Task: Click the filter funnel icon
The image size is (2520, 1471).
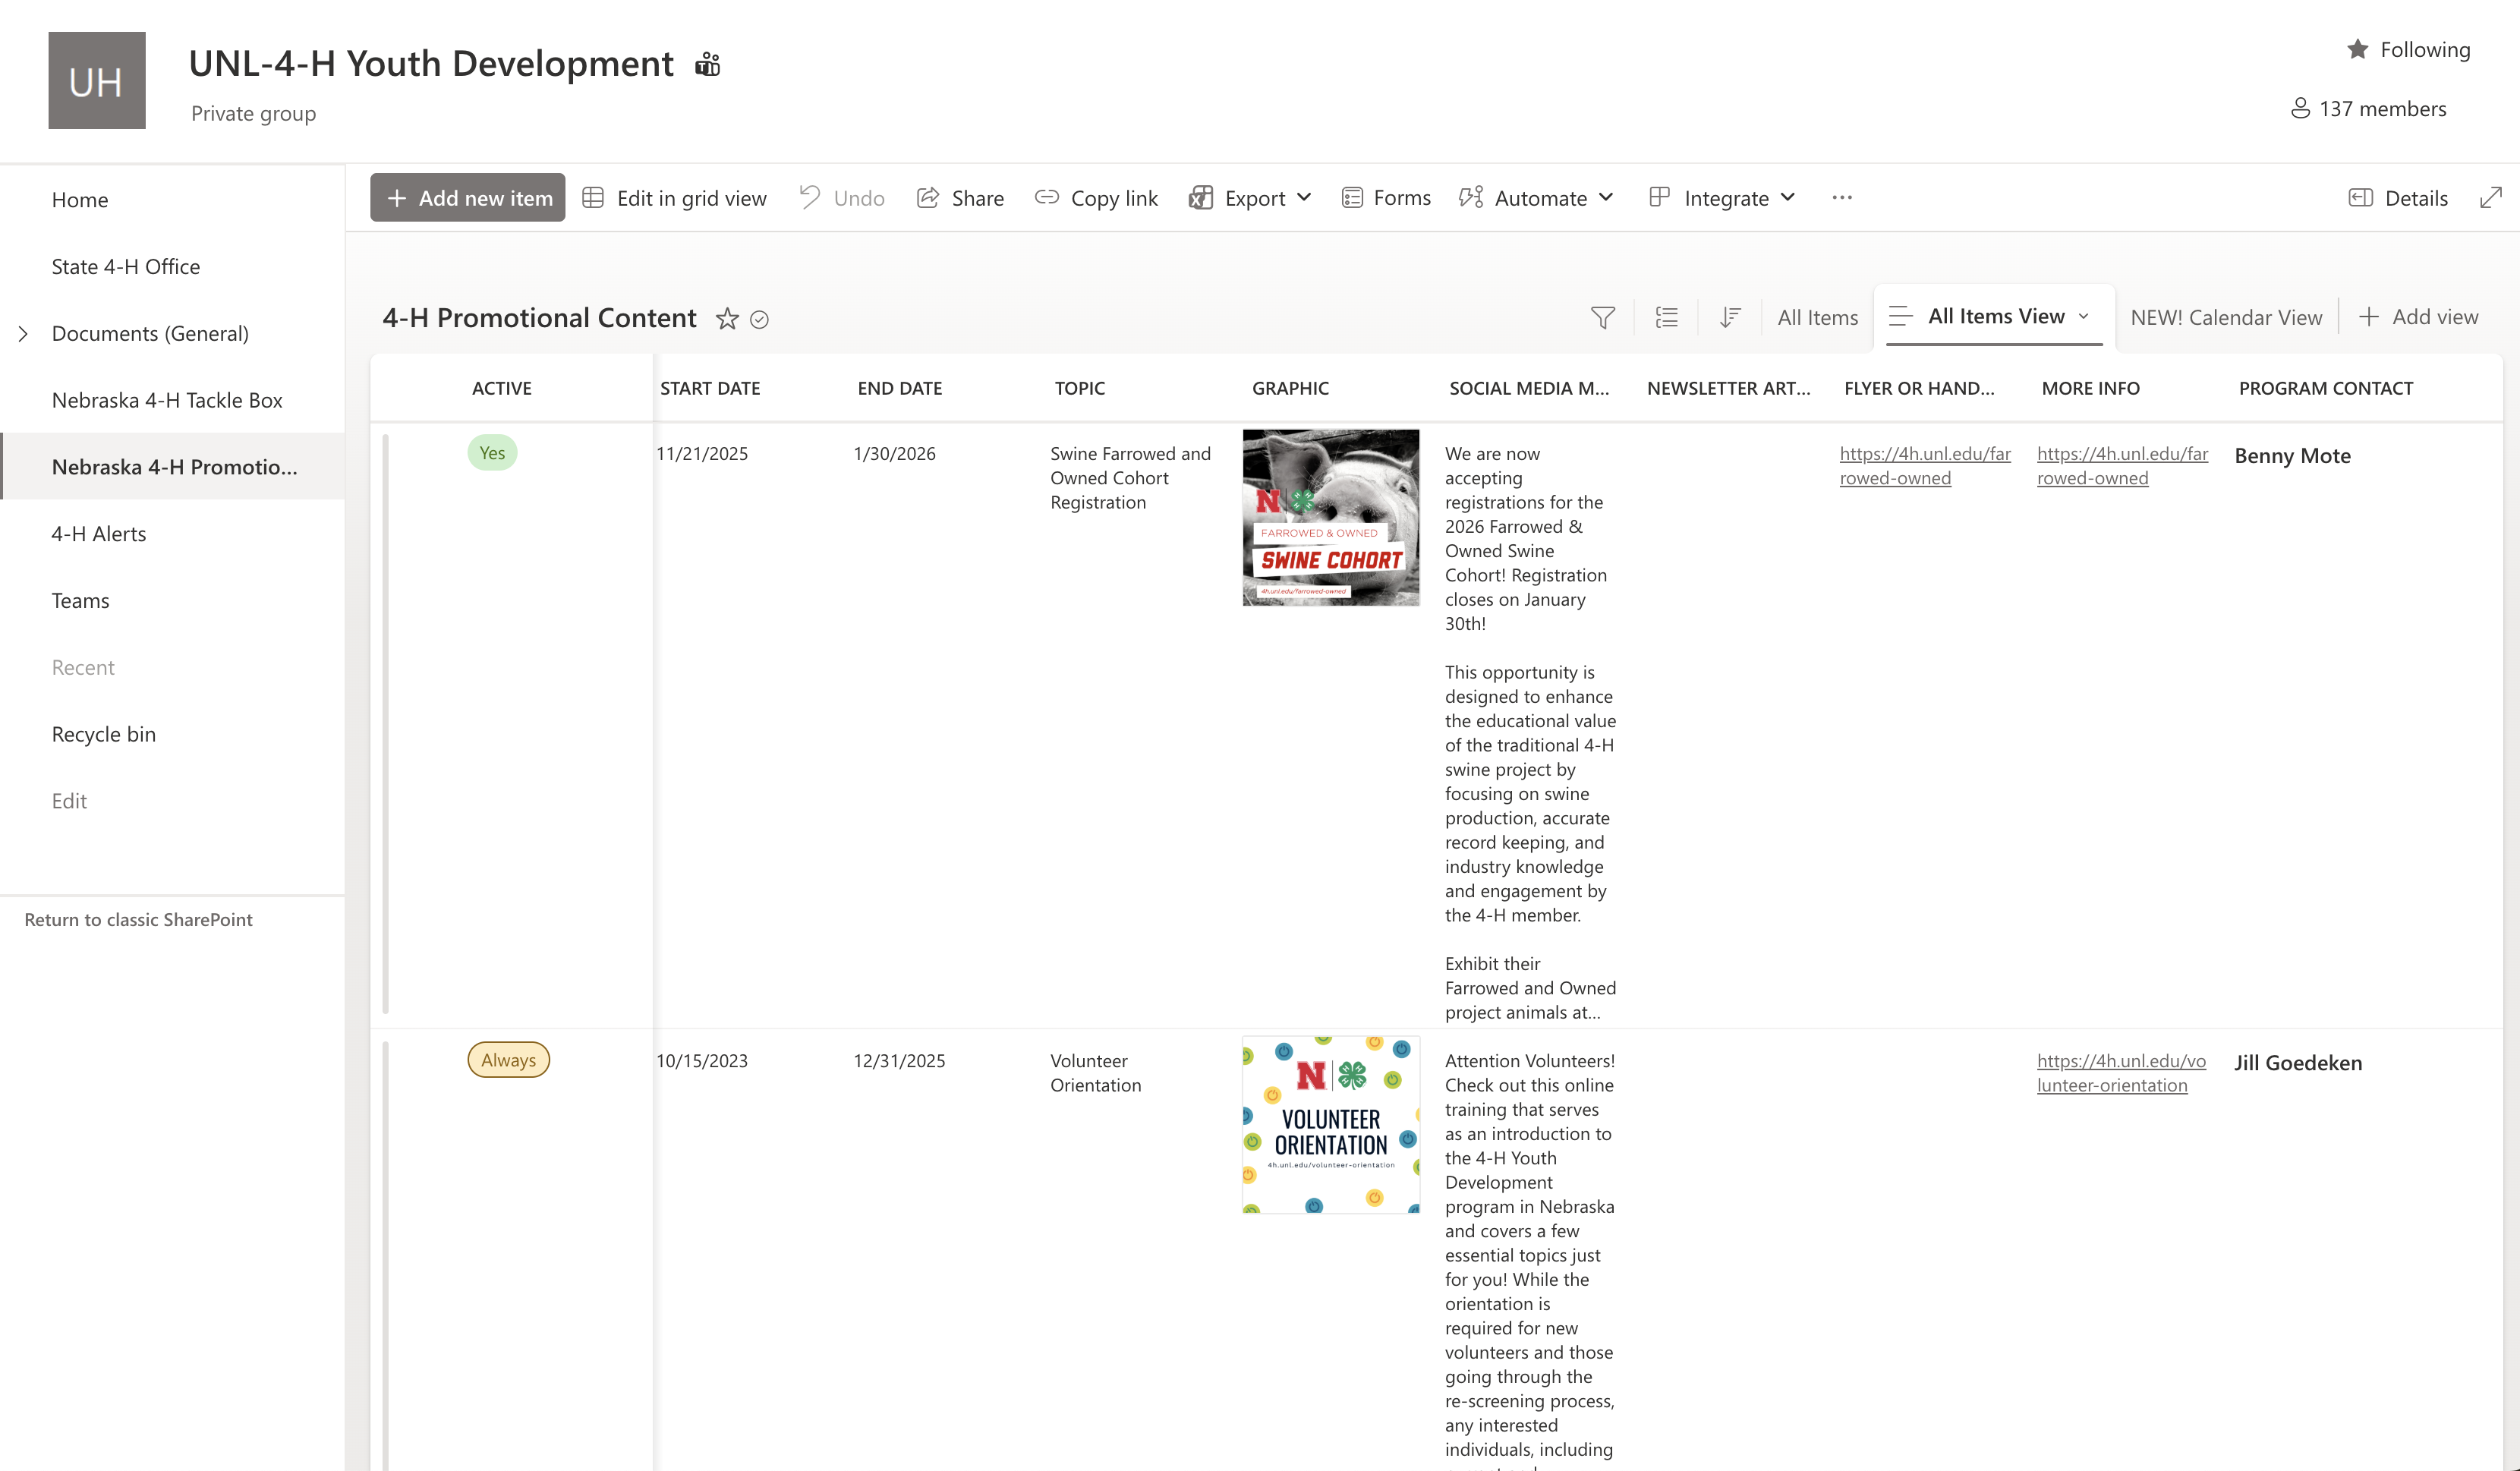Action: (x=1602, y=318)
